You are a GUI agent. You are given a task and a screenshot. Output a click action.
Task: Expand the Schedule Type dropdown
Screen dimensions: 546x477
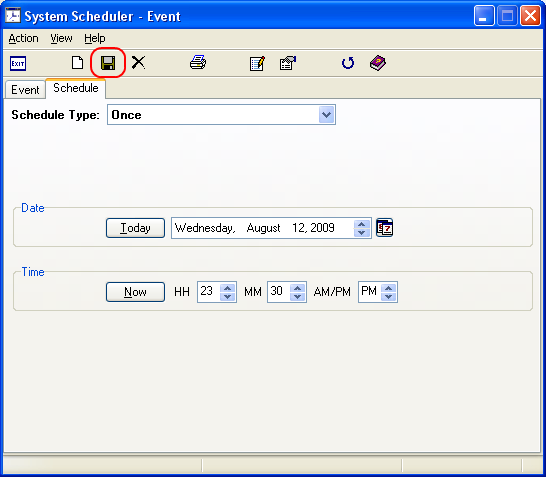click(326, 115)
